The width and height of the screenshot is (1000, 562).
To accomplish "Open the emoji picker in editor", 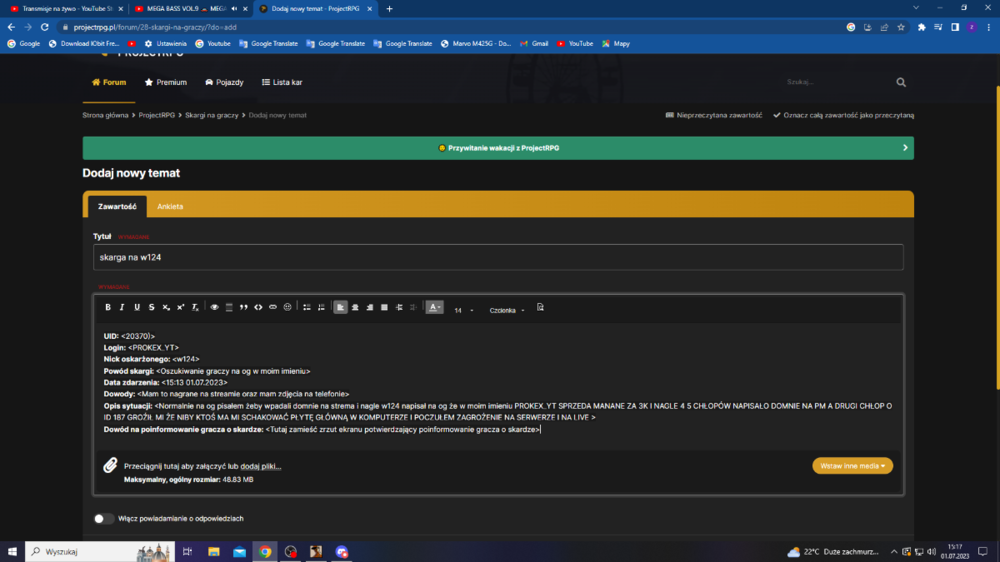I will 288,307.
